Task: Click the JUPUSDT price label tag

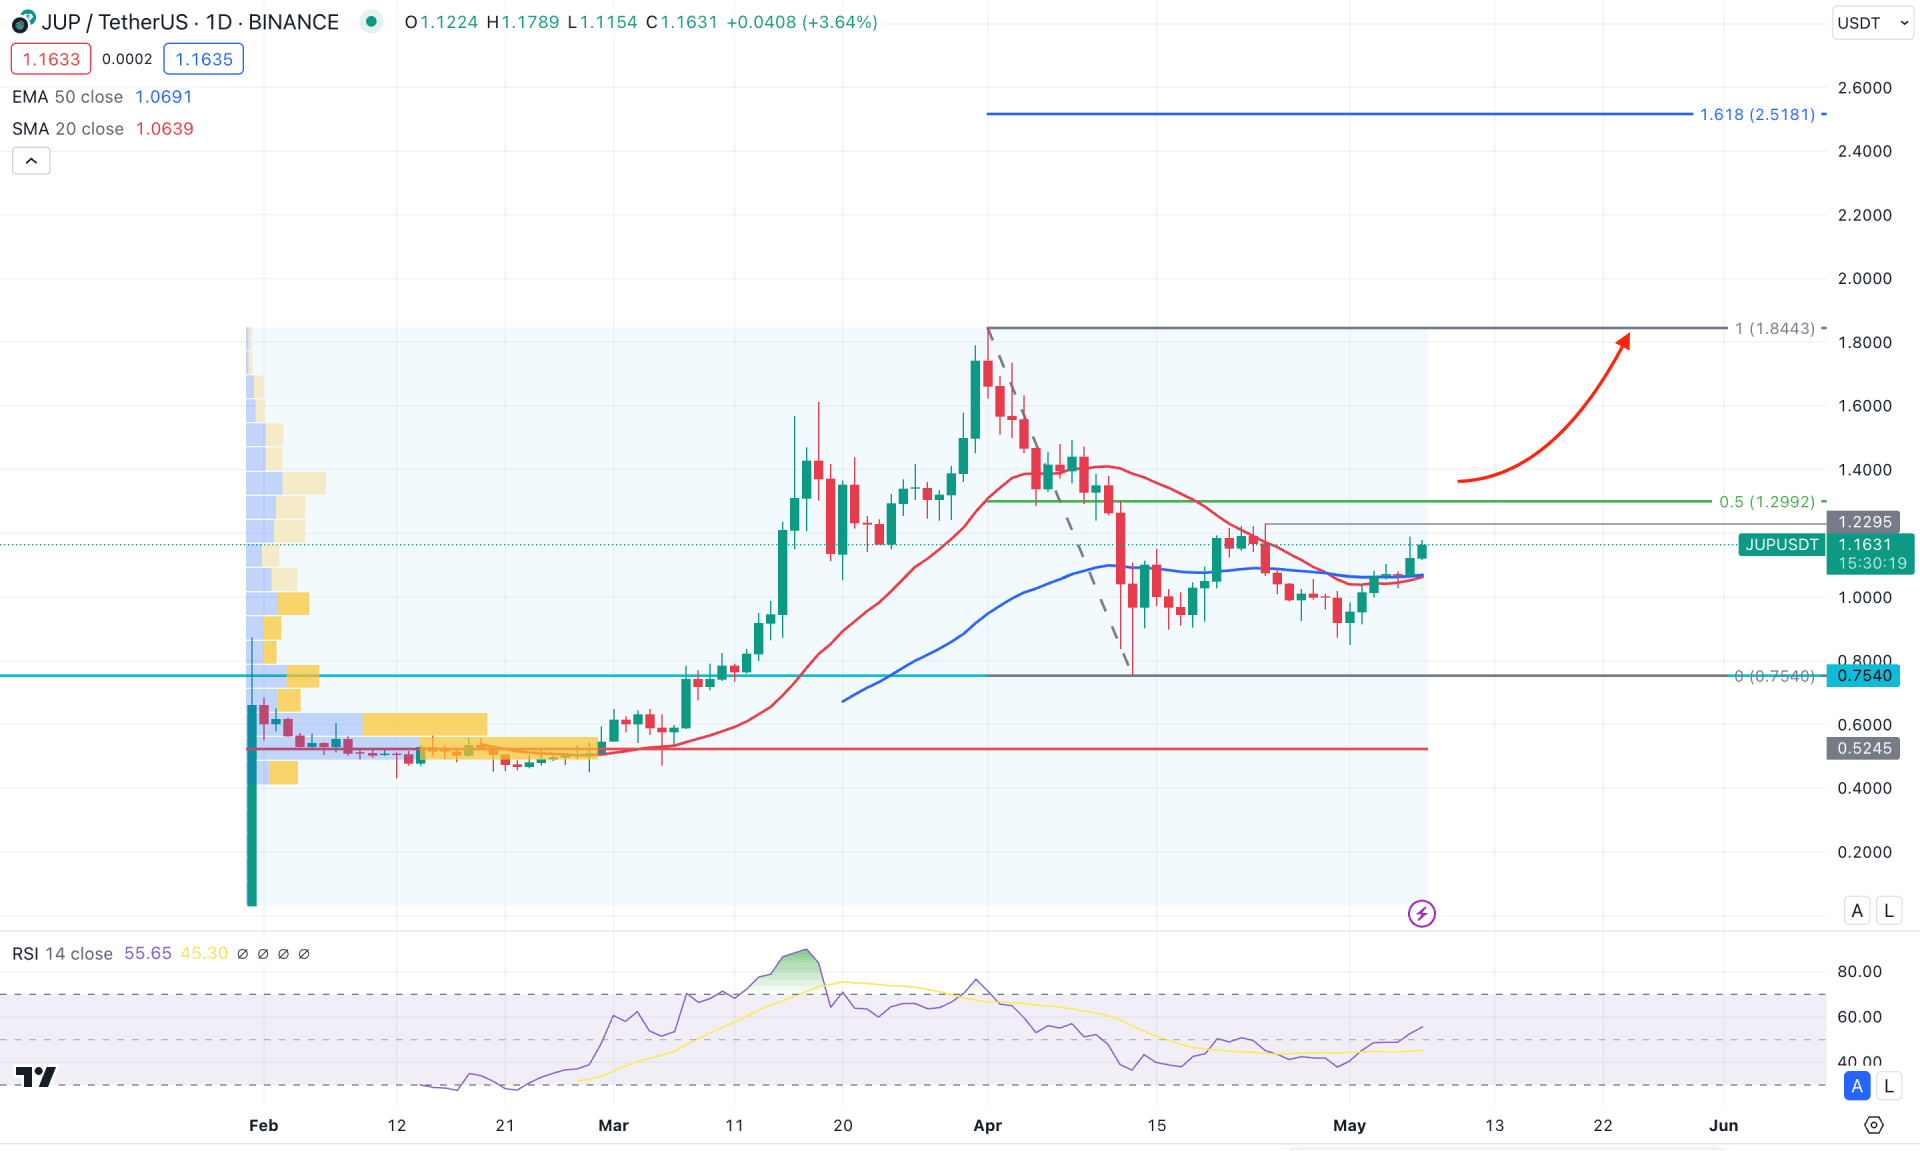Action: (1782, 545)
